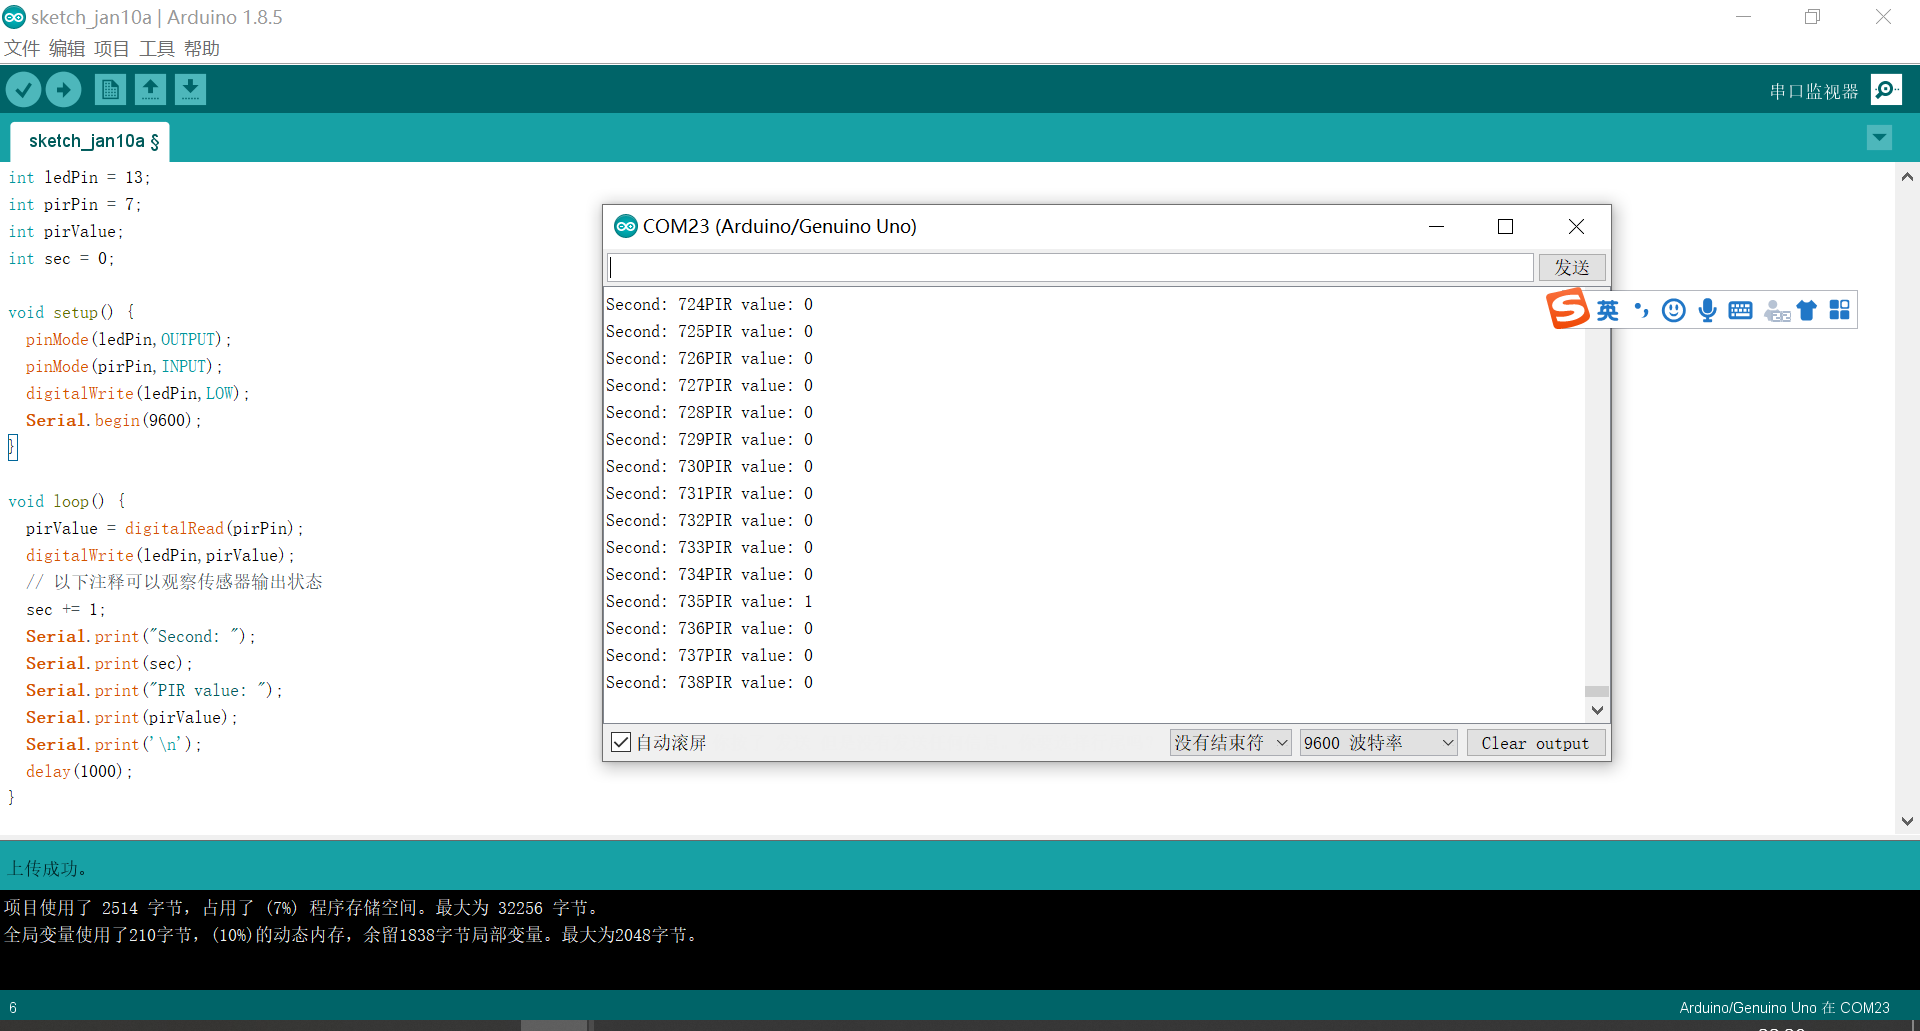Click the Arduino logo in main title bar
Screen dimensions: 1920x1031
click(14, 17)
